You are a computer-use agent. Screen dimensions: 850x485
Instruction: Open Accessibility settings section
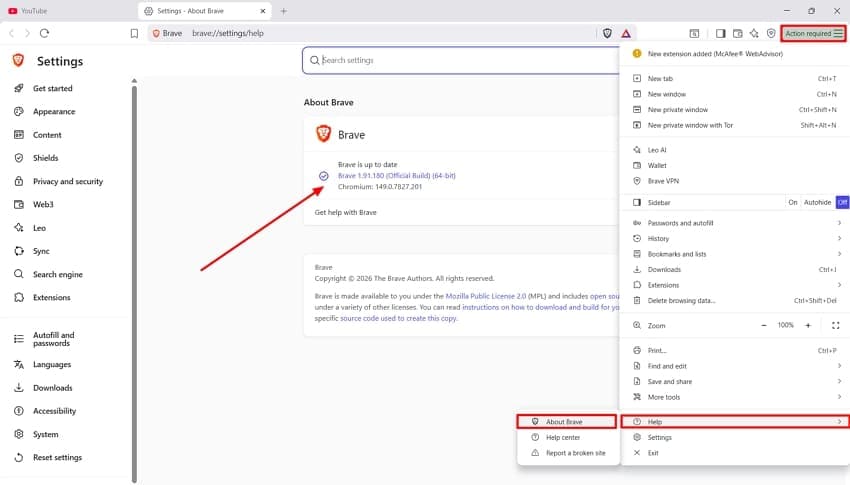pyautogui.click(x=54, y=411)
